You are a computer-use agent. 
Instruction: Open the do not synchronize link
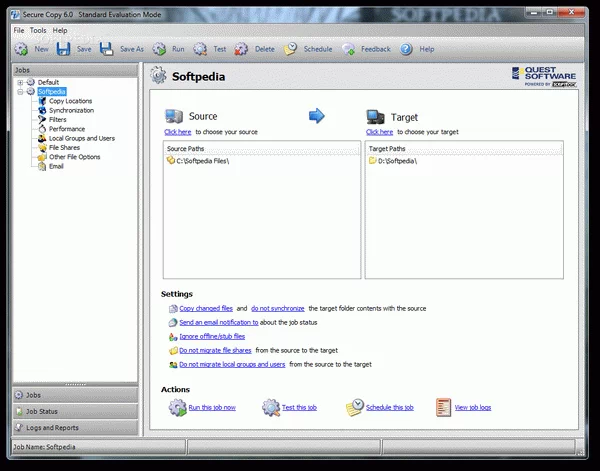coord(278,308)
